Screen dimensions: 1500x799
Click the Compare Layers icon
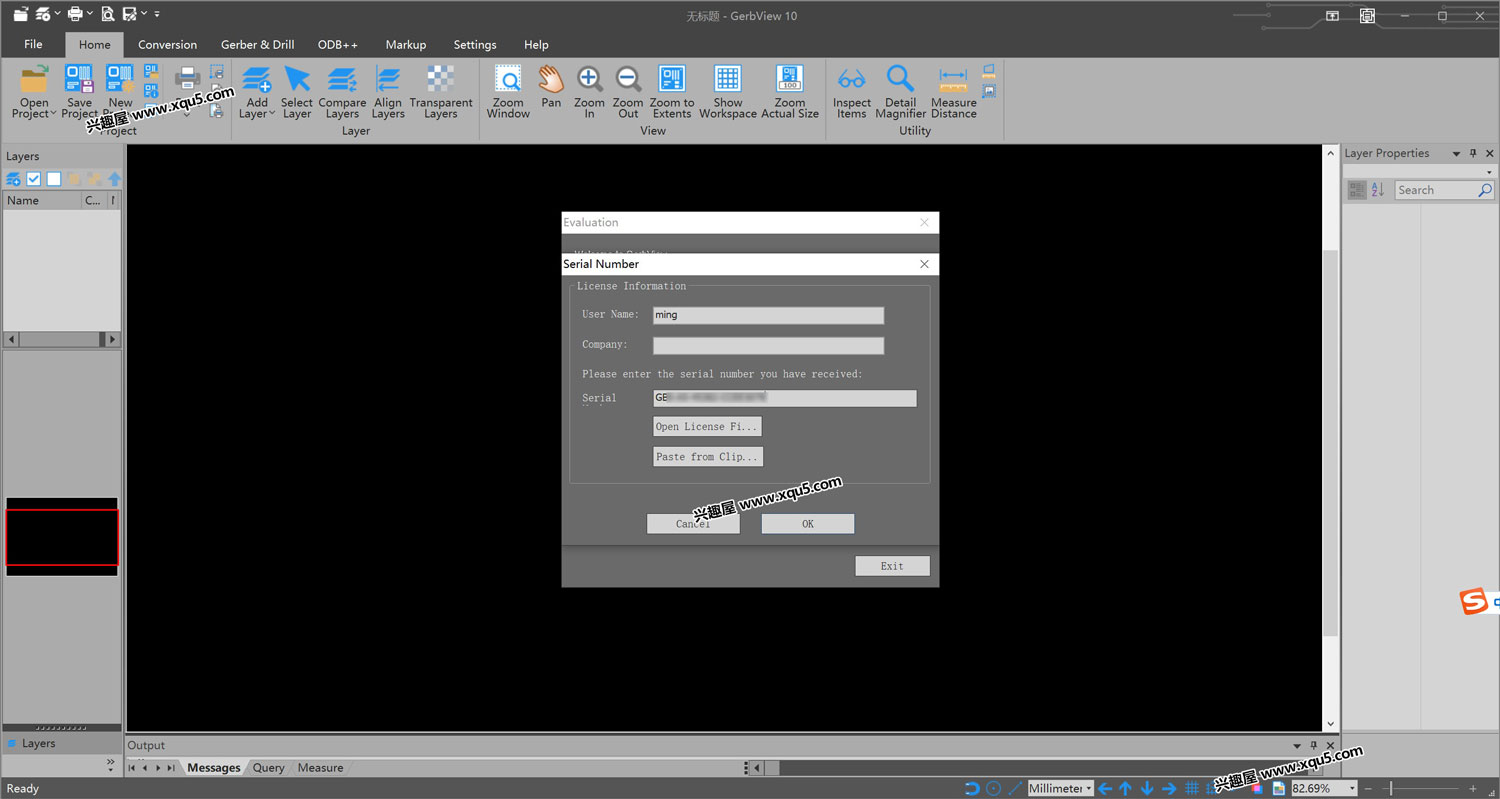342,80
